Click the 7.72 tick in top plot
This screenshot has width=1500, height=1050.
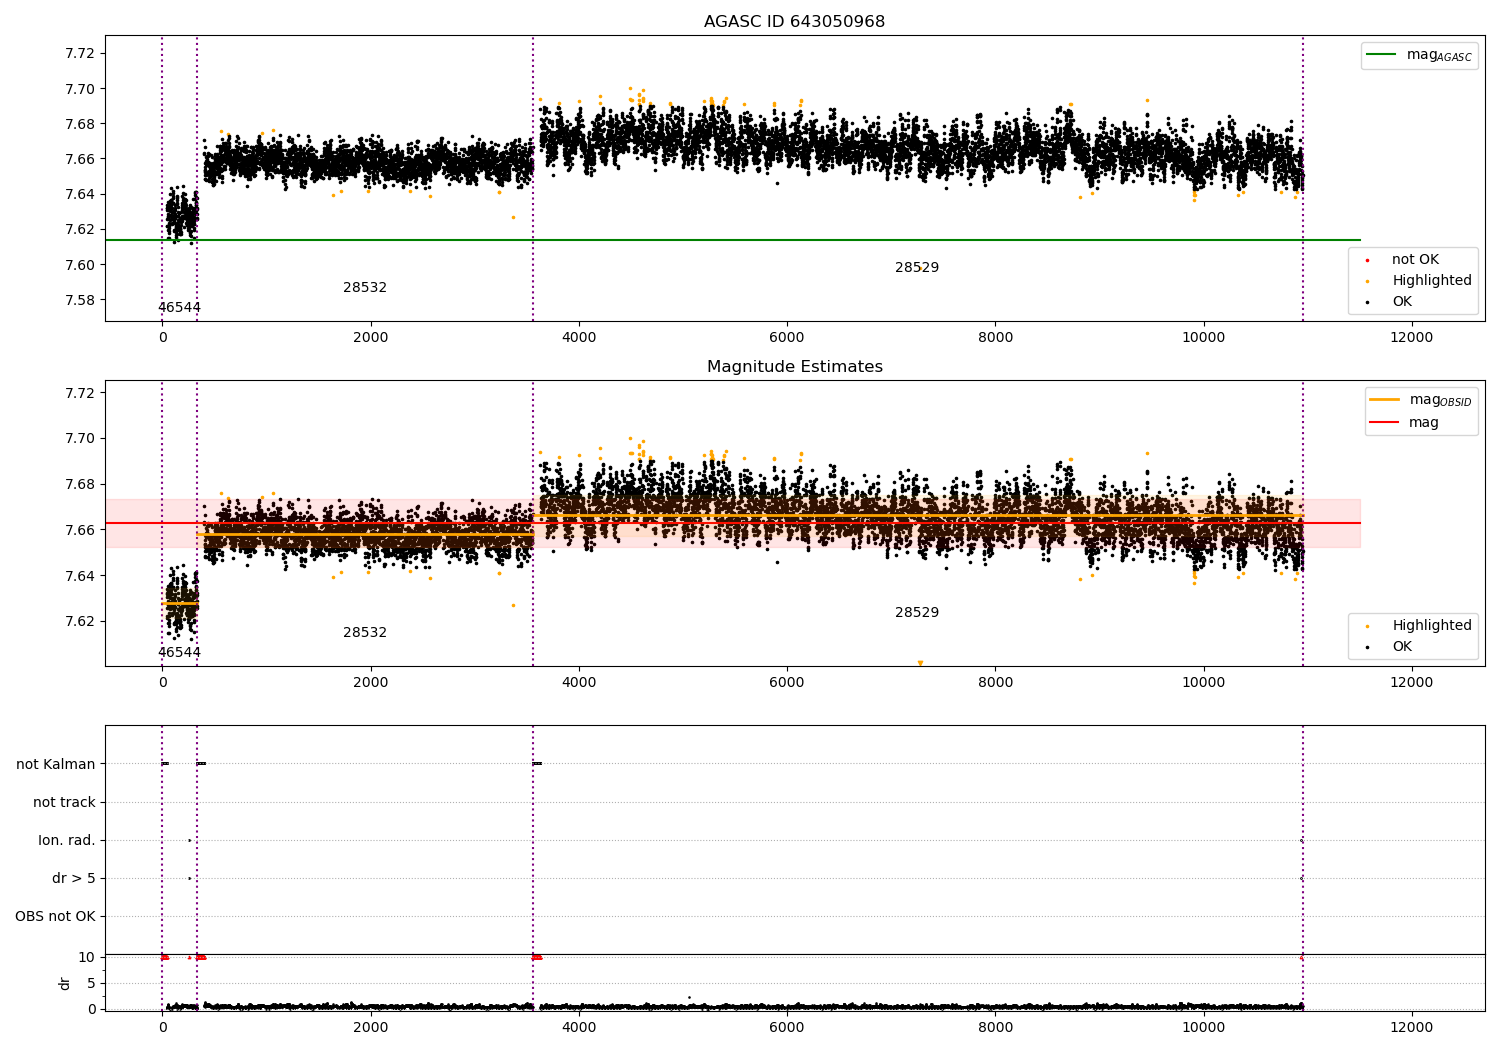(78, 53)
